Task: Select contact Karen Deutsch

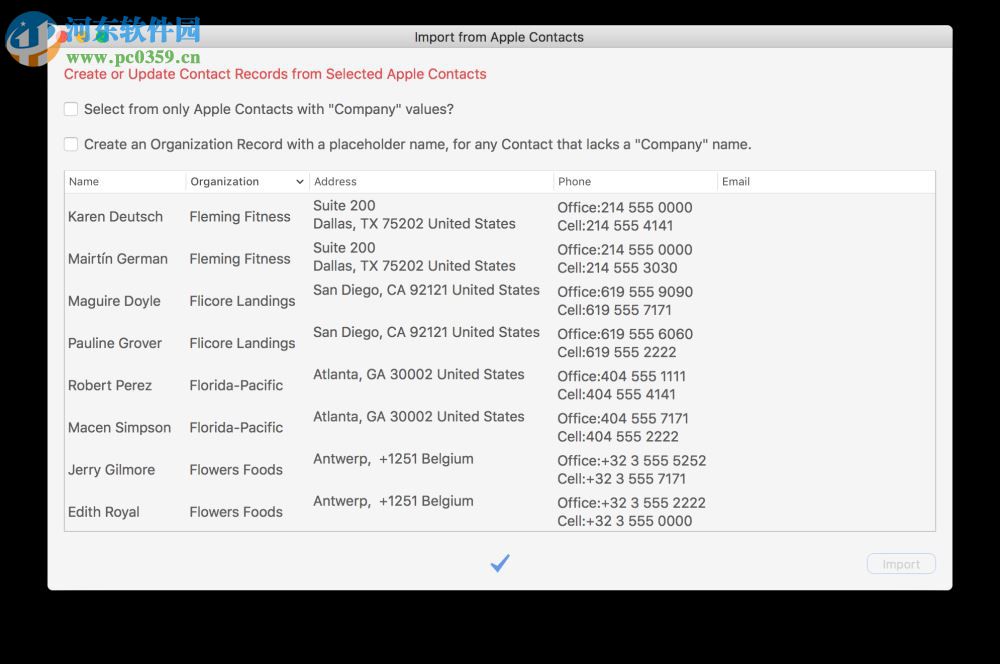Action: [115, 216]
